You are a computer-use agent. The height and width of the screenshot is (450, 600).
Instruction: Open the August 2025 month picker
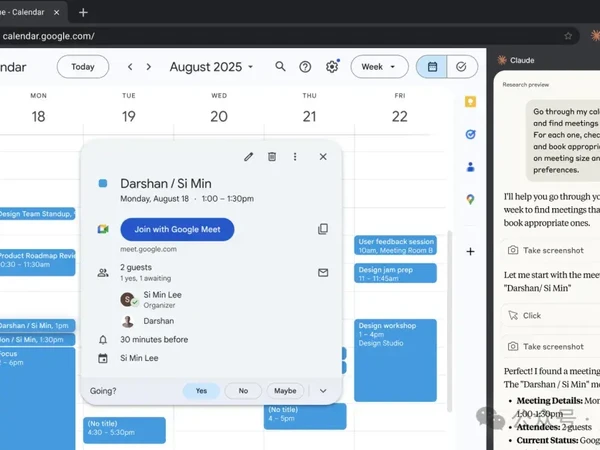212,67
